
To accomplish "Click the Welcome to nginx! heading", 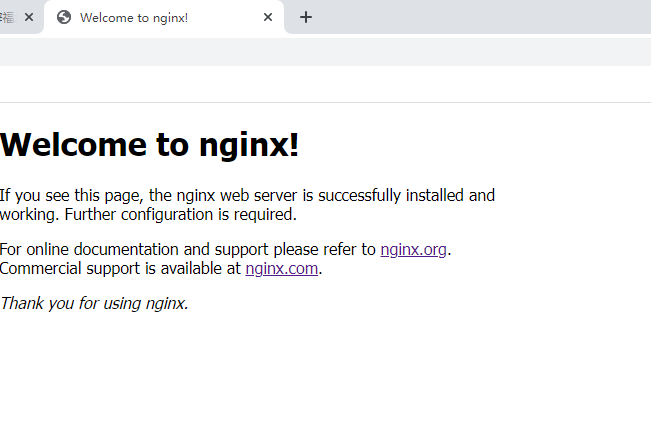I will tap(149, 145).
